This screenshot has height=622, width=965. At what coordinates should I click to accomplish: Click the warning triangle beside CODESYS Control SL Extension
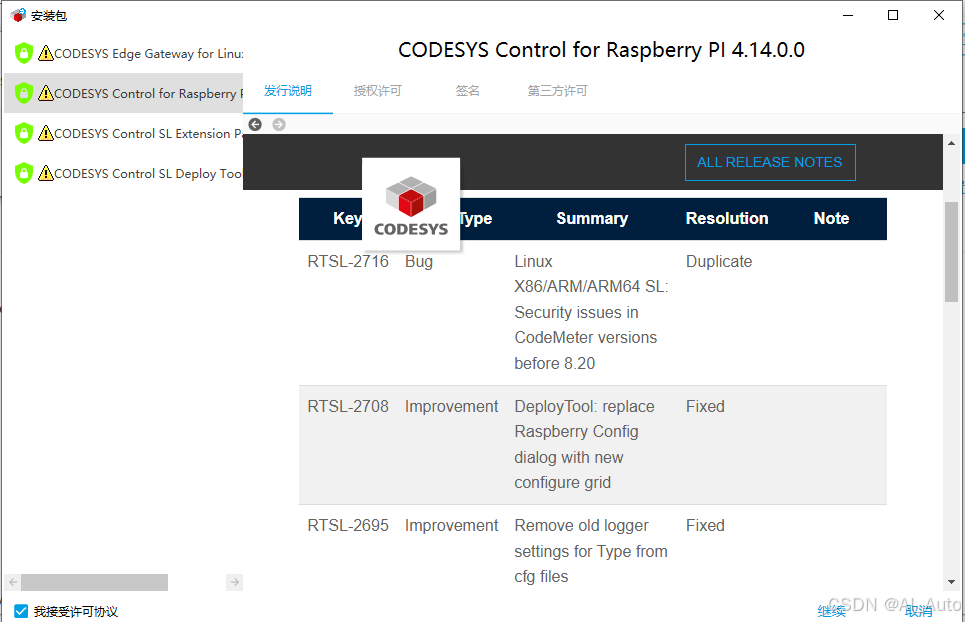click(x=46, y=134)
